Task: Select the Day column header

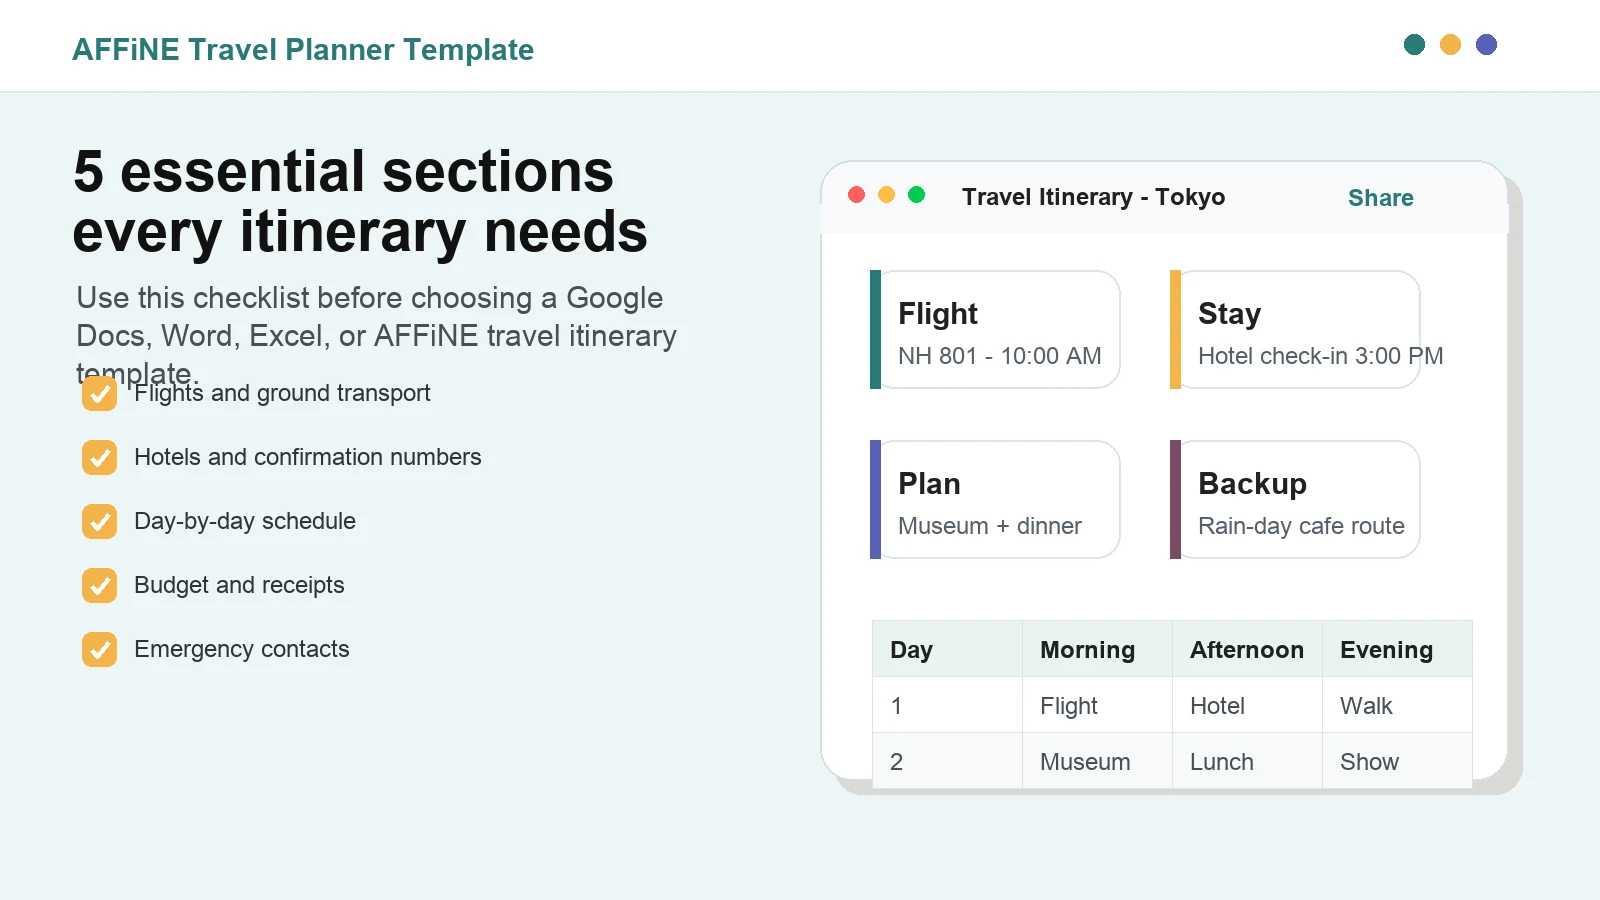Action: 947,649
